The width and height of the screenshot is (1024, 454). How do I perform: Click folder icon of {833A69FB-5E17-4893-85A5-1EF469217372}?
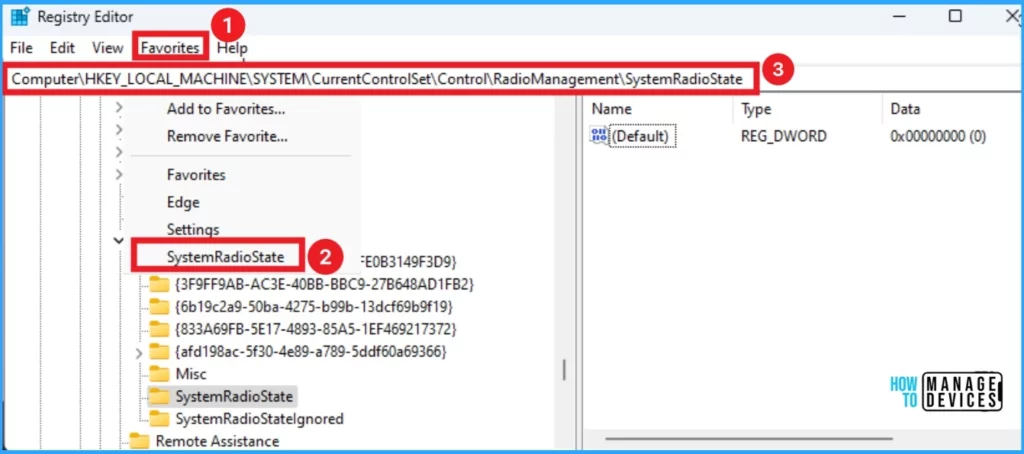click(x=159, y=329)
